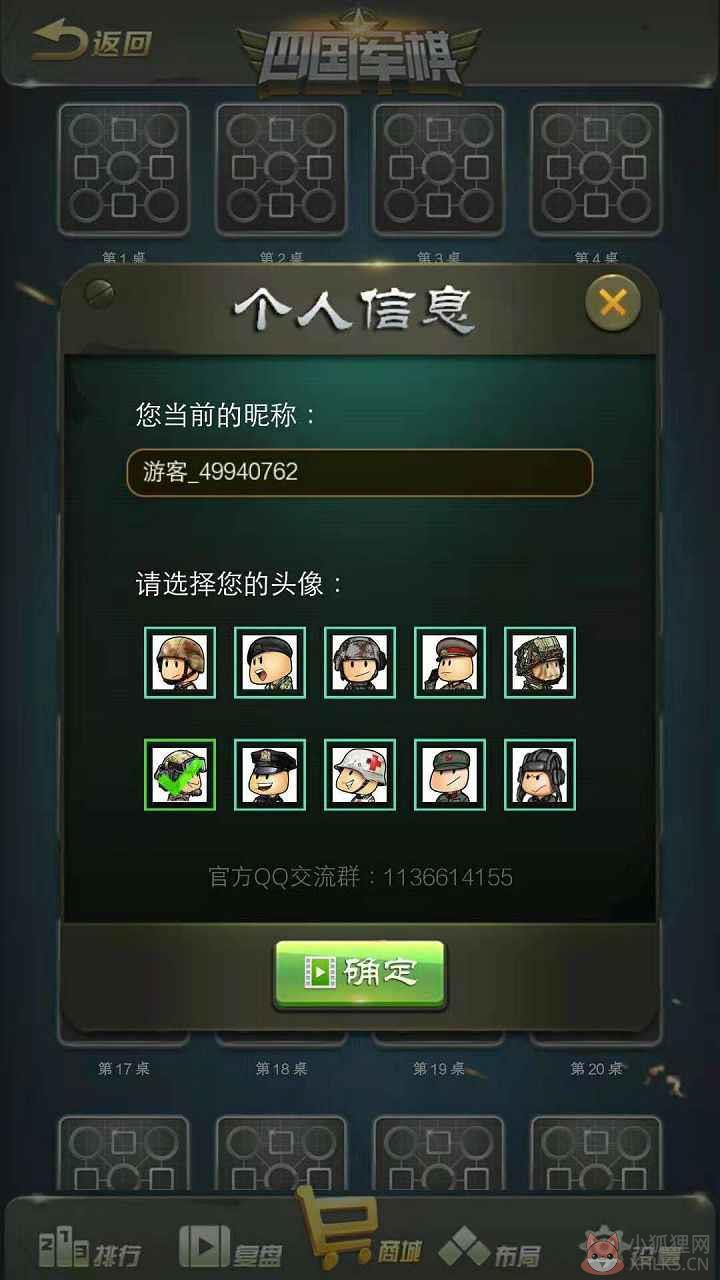Go back using the 返回 button

pyautogui.click(x=91, y=42)
